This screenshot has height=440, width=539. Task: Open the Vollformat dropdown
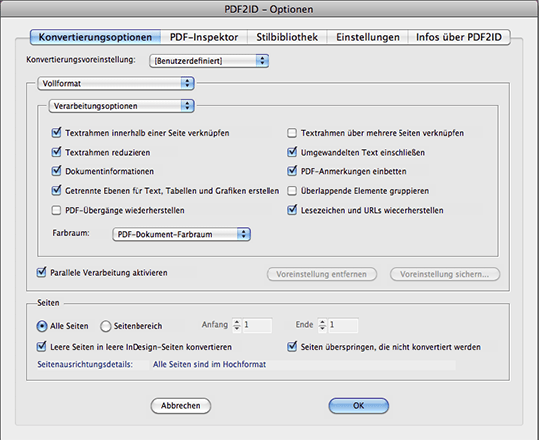116,84
